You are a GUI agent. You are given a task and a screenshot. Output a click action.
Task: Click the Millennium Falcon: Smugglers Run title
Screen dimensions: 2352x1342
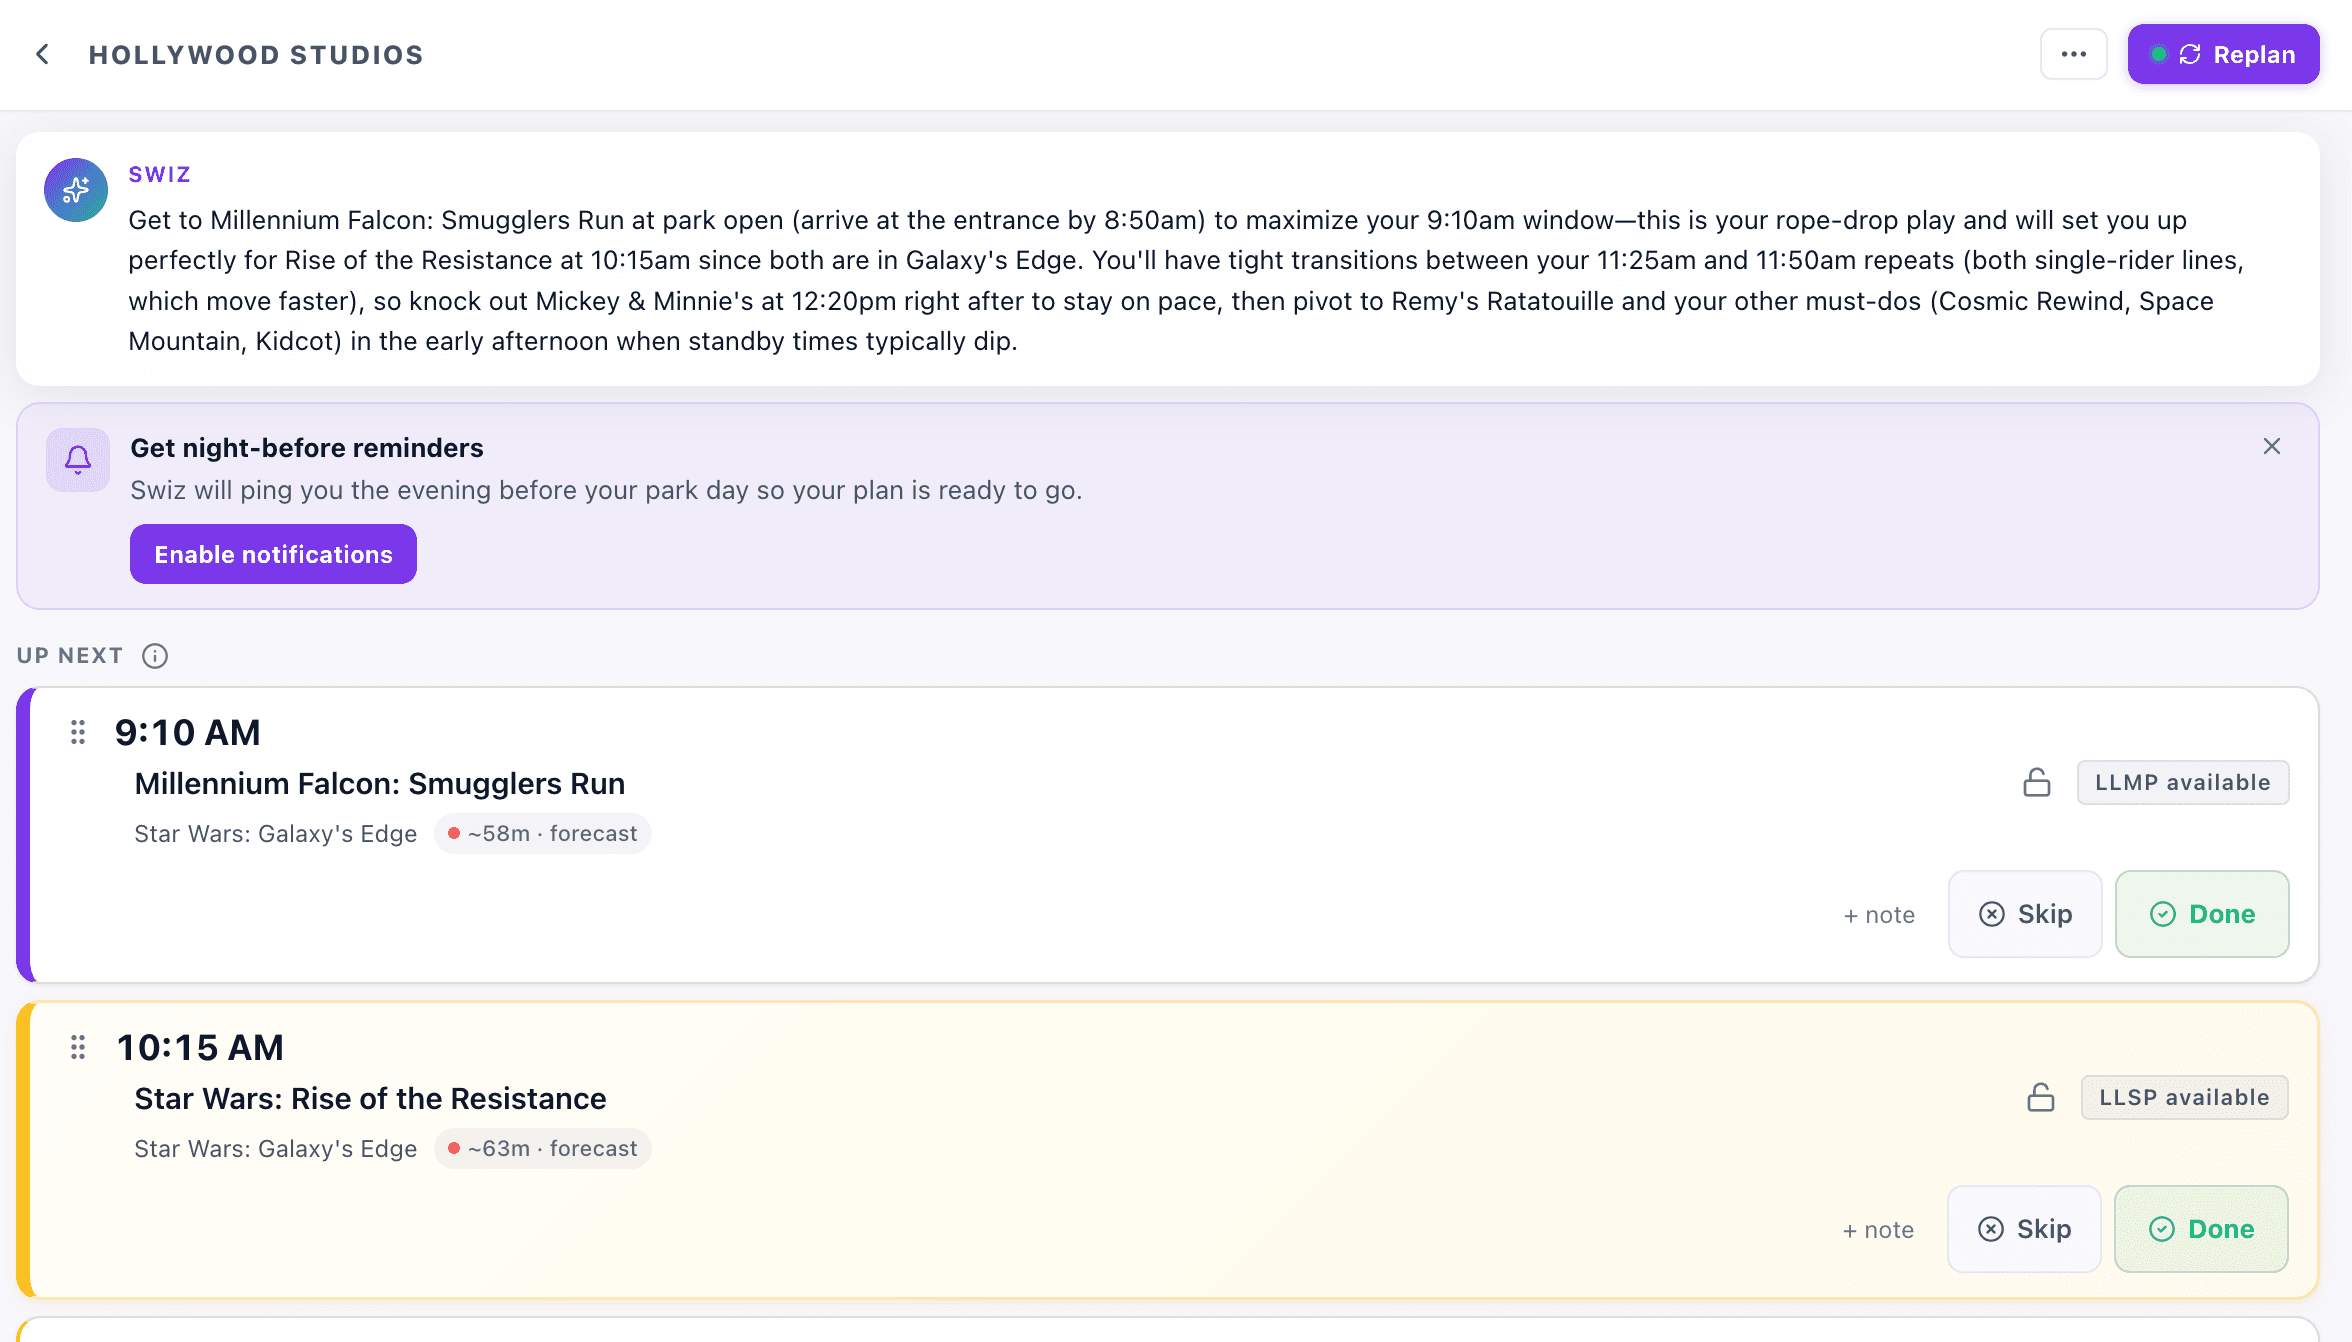pos(380,783)
